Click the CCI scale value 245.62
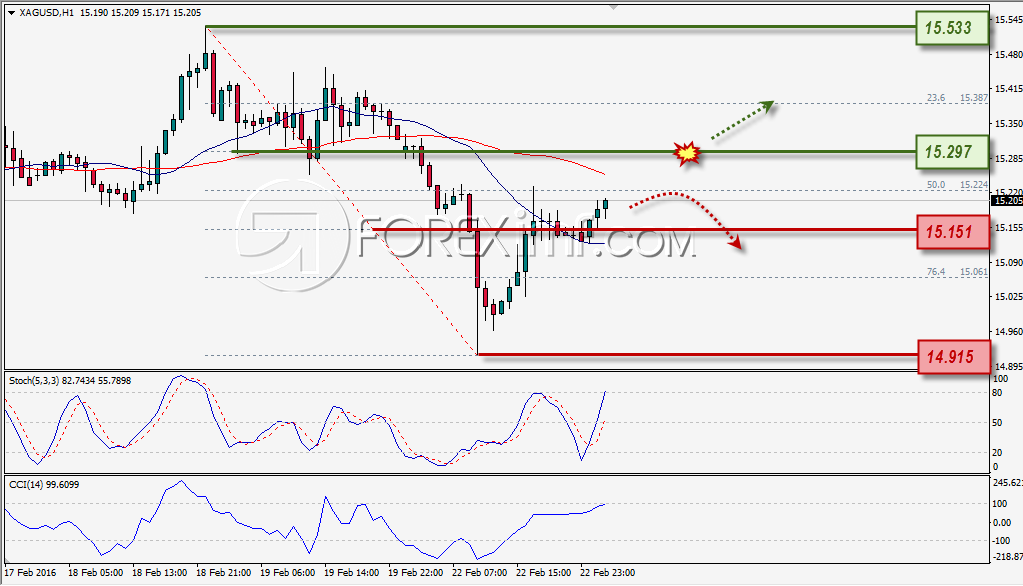Viewport: 1023px width, 586px height. tap(1007, 483)
